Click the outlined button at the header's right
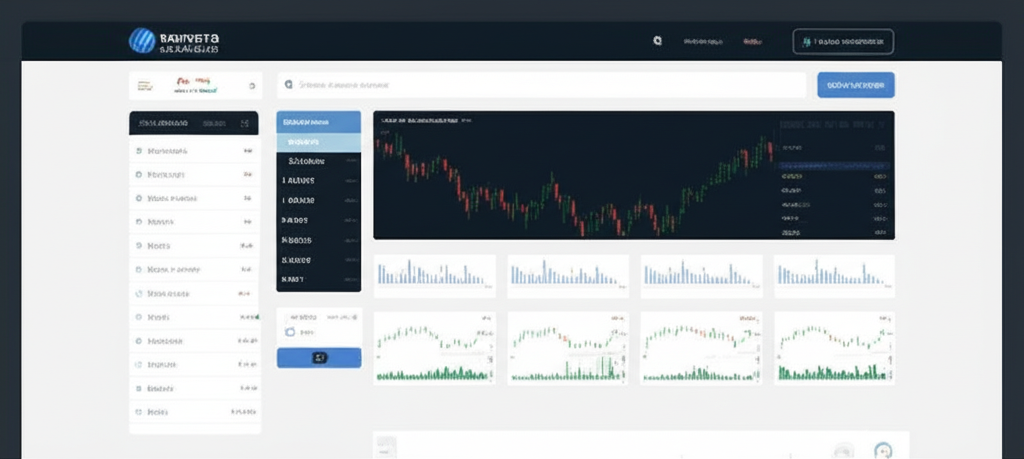 point(843,42)
